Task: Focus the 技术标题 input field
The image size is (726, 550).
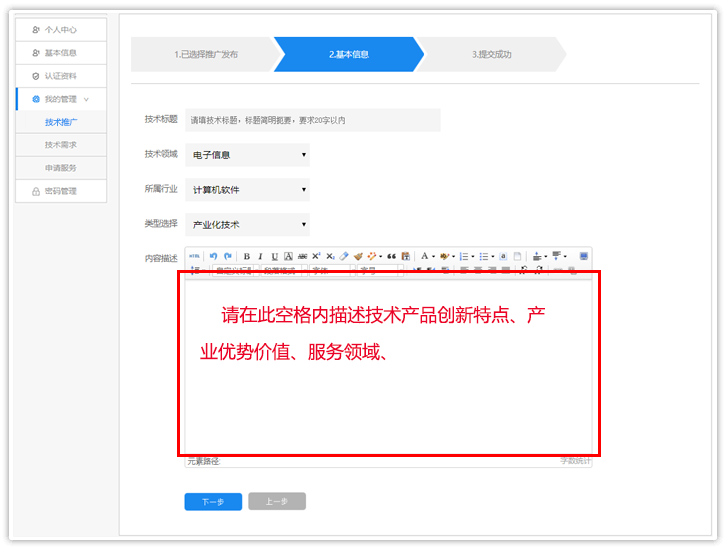Action: tap(313, 120)
